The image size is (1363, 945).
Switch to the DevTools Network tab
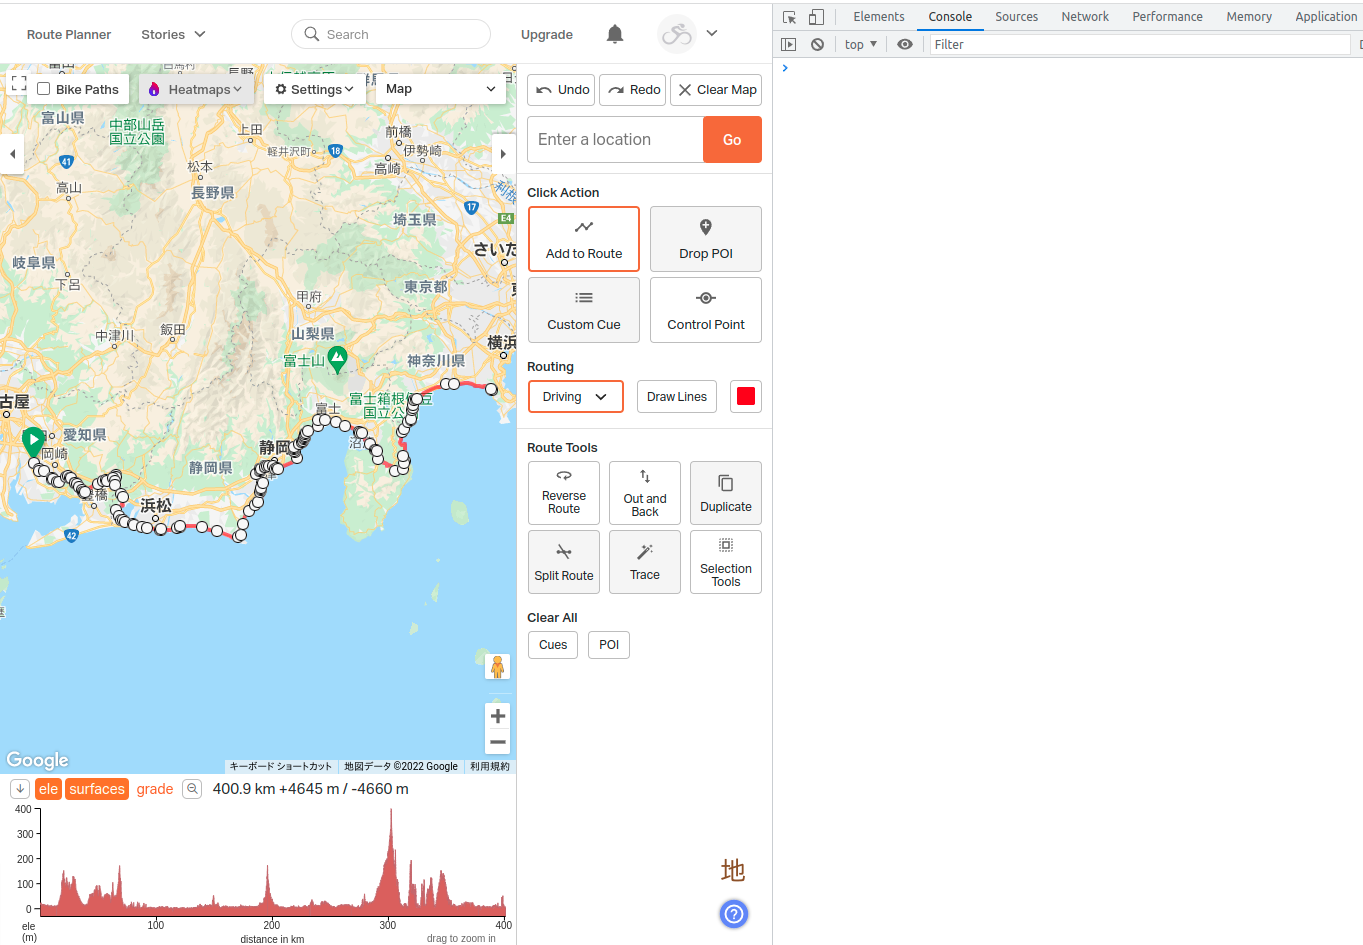tap(1085, 17)
